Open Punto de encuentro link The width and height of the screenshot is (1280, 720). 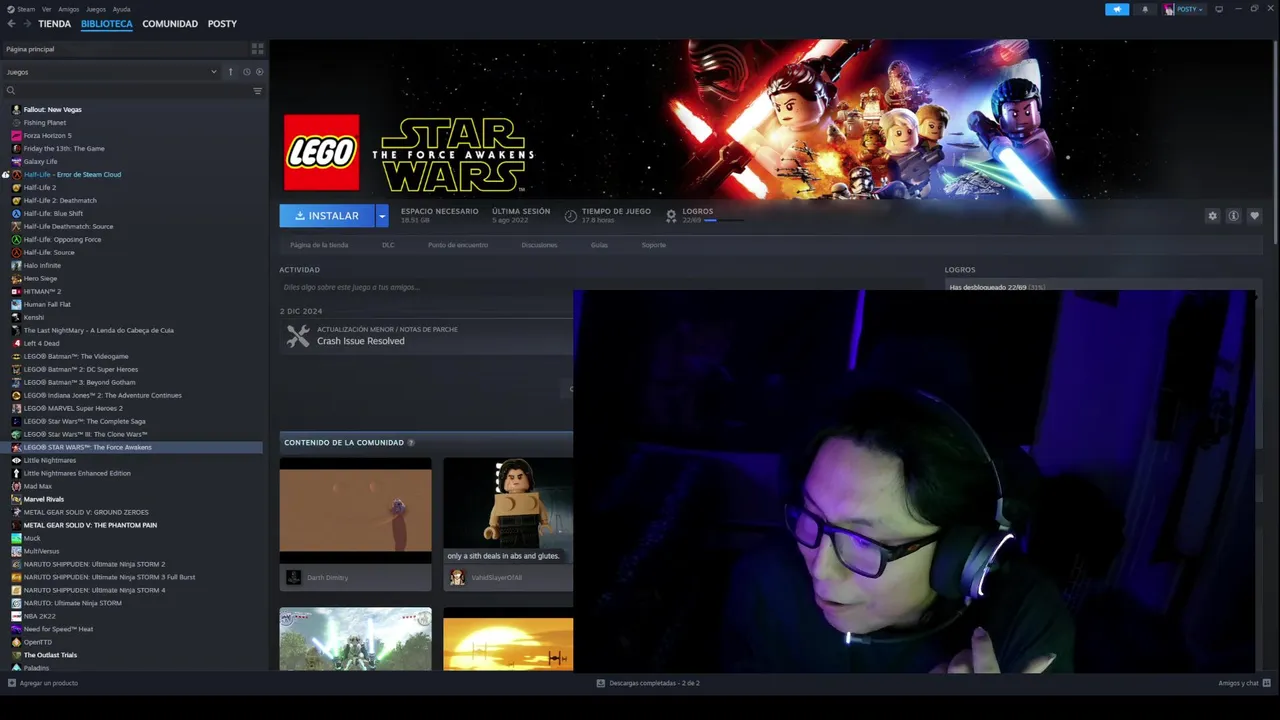click(458, 245)
